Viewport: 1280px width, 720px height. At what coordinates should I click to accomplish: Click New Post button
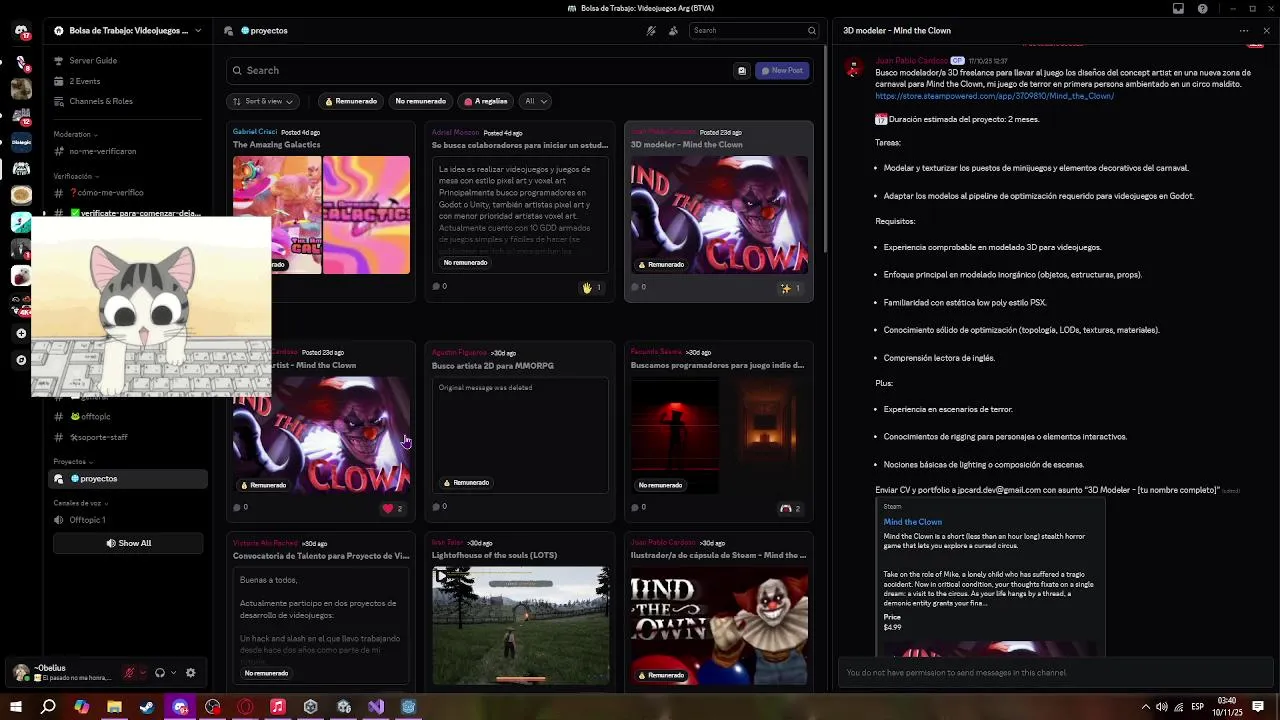coord(781,71)
